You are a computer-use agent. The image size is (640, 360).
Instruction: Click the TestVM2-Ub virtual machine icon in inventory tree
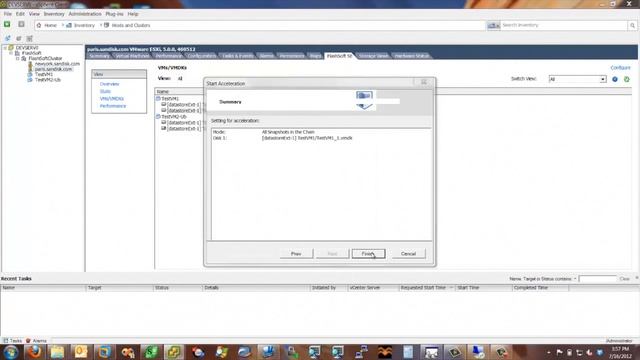[30, 80]
